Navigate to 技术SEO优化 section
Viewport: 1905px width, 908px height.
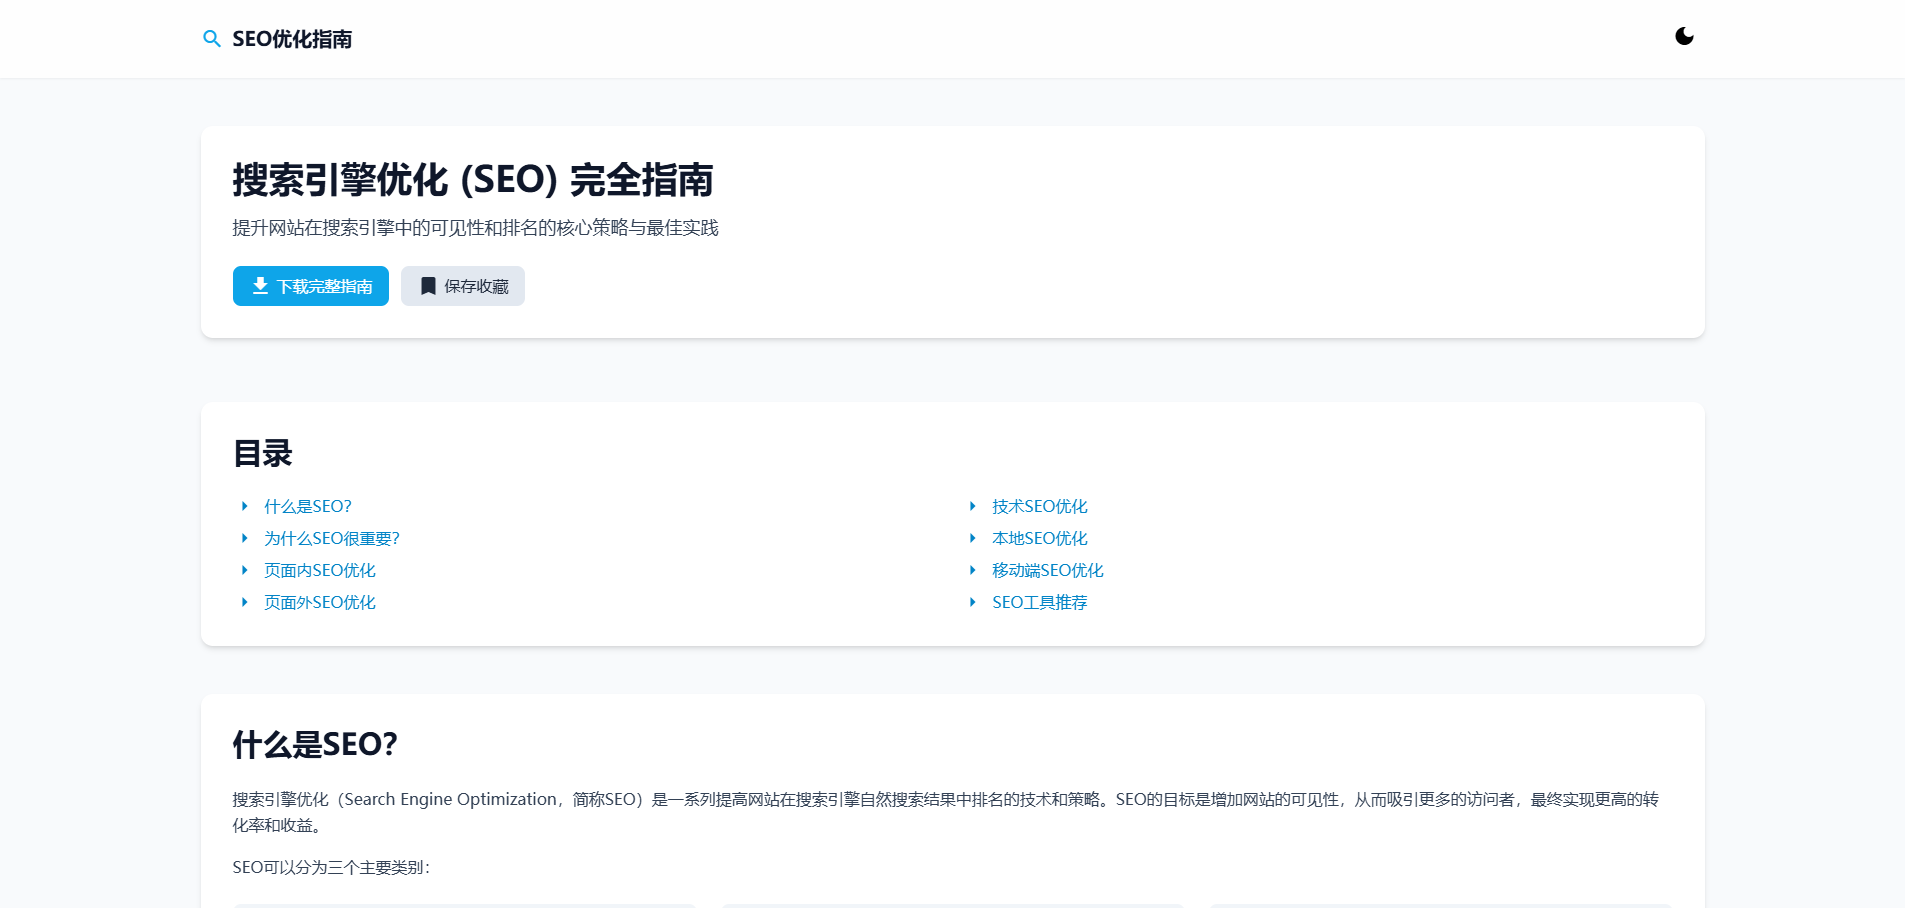[x=1039, y=507]
